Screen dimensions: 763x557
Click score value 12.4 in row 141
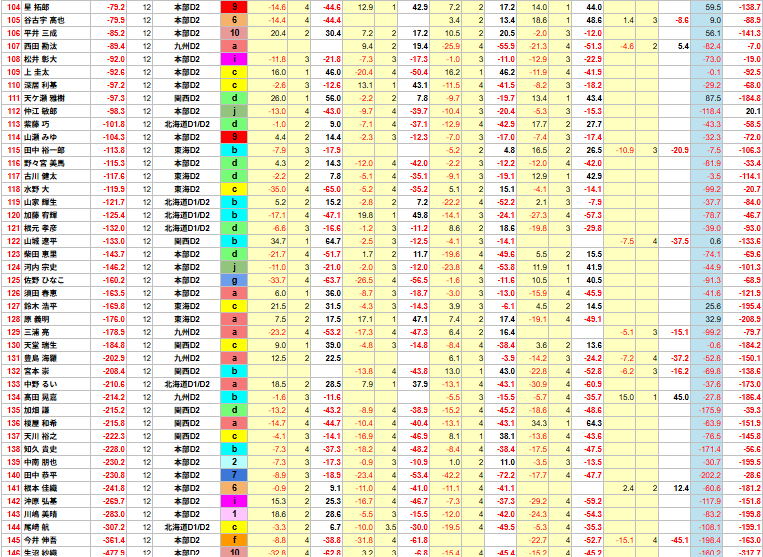[681, 487]
